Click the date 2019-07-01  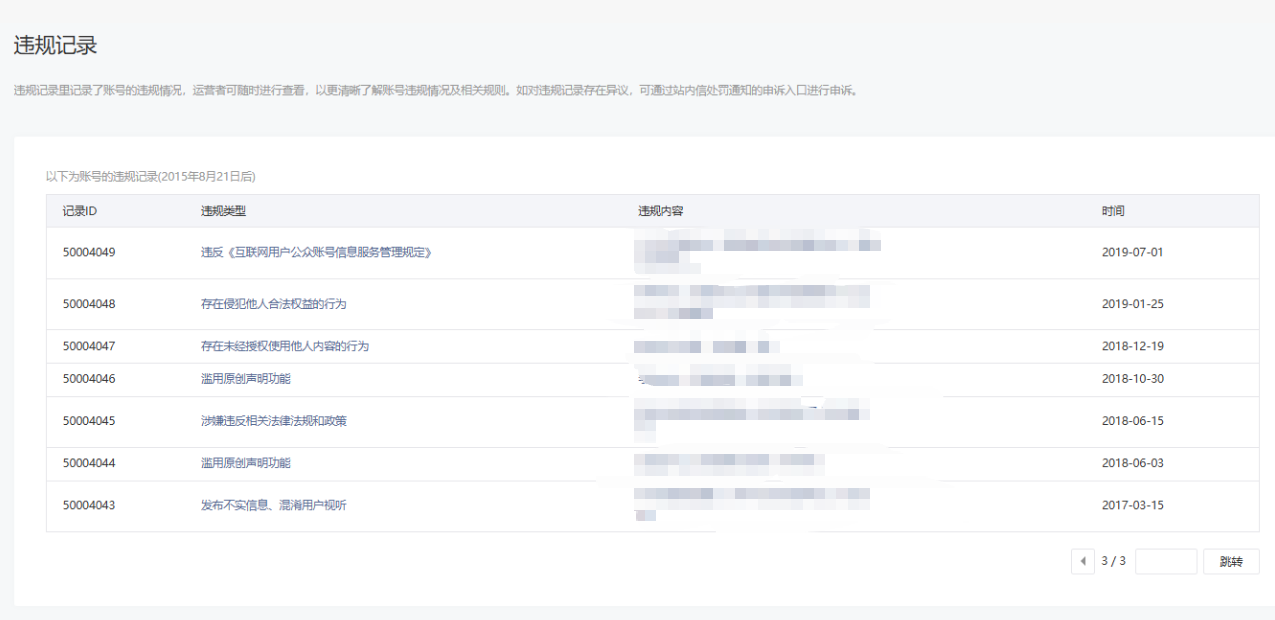tap(1133, 252)
